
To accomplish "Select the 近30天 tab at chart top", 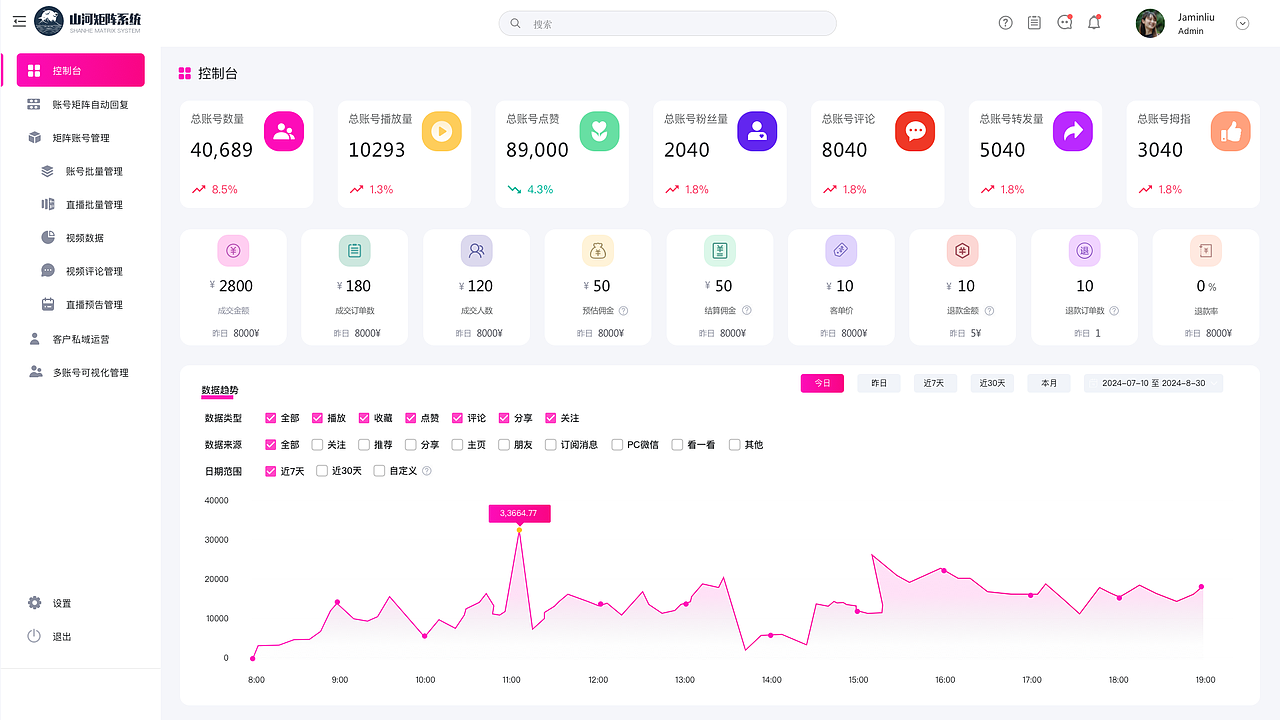I will pyautogui.click(x=992, y=383).
